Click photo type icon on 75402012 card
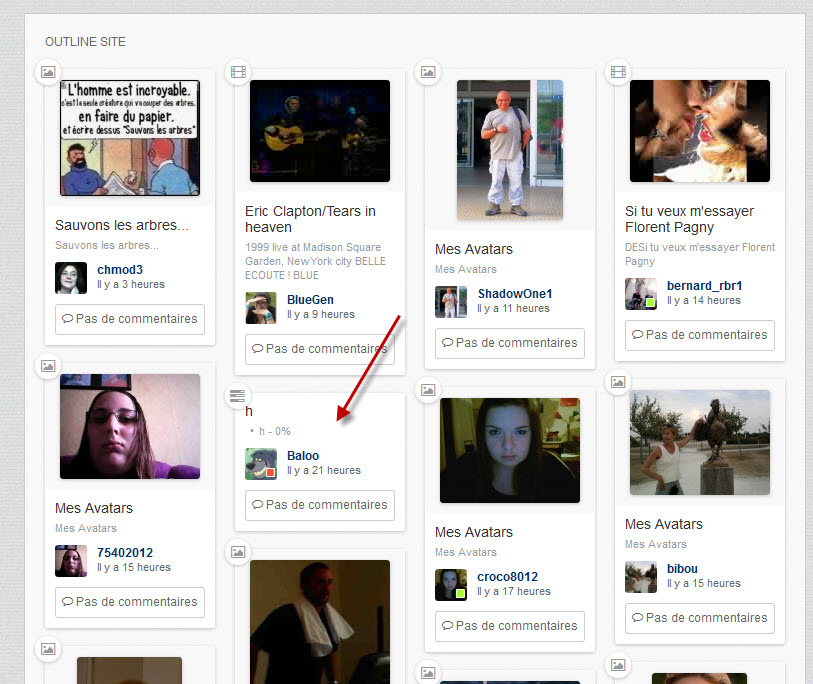 coord(47,366)
